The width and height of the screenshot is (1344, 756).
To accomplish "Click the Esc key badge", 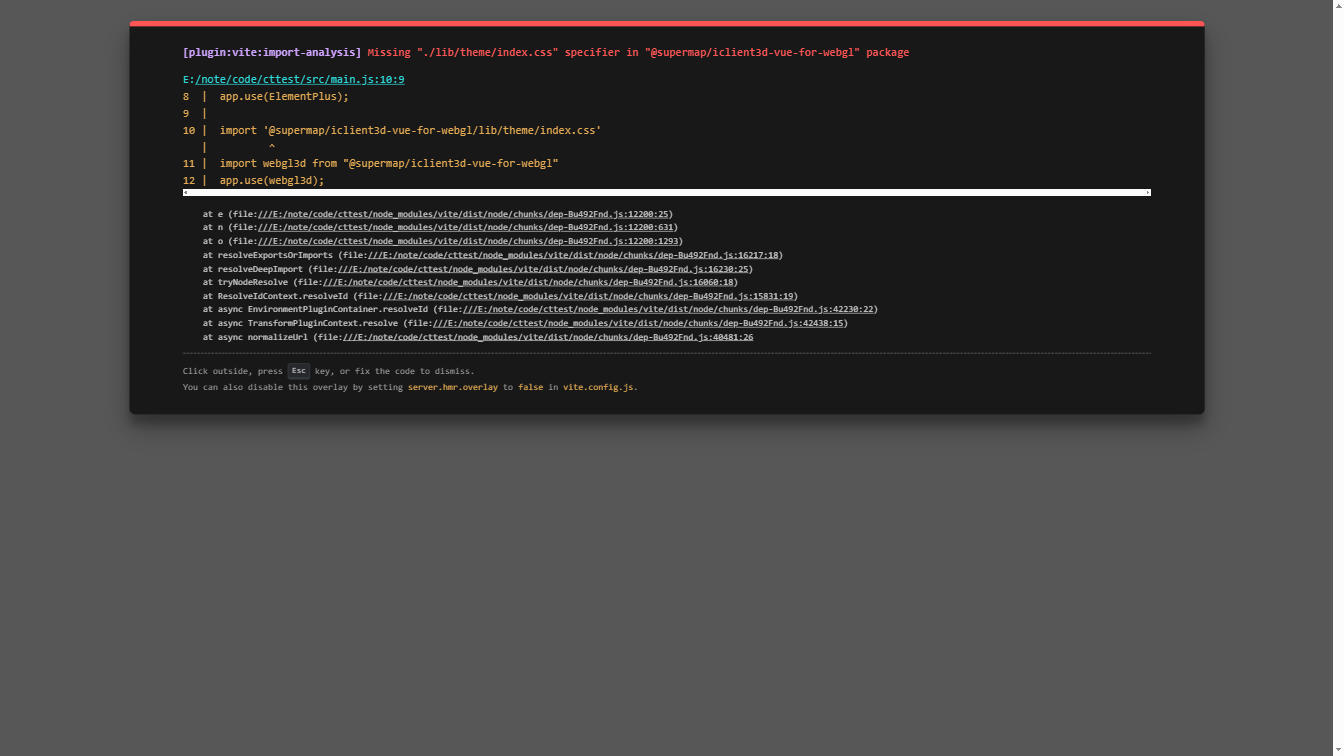I will point(298,371).
